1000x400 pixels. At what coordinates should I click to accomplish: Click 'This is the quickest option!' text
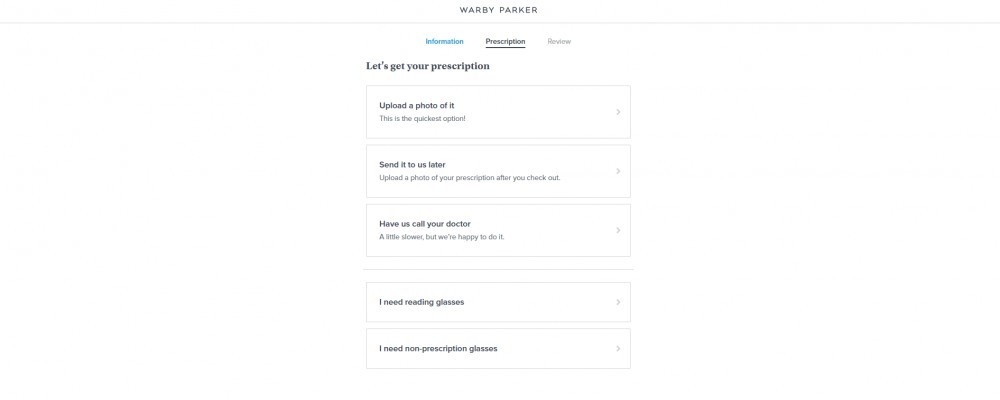422,119
